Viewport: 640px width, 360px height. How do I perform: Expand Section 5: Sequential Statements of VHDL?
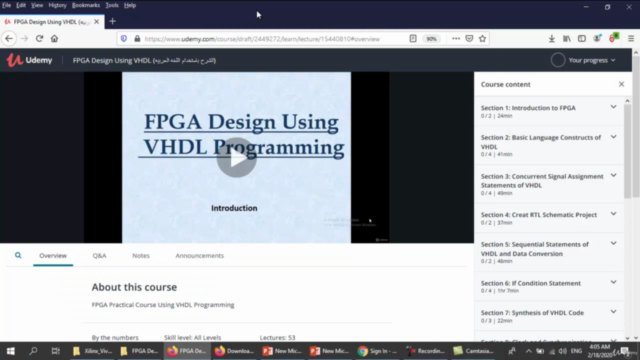[549, 252]
